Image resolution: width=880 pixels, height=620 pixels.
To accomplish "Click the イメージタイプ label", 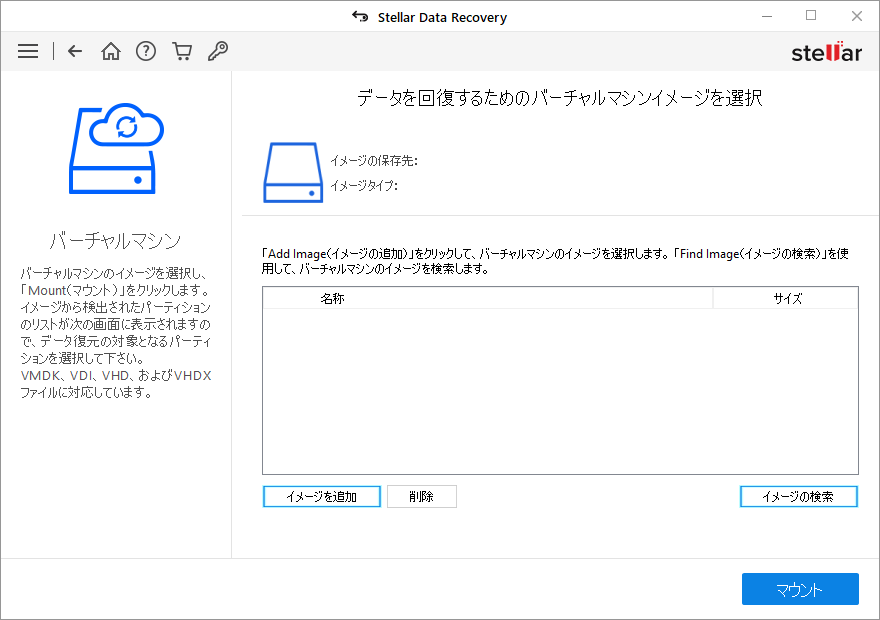I will 364,186.
